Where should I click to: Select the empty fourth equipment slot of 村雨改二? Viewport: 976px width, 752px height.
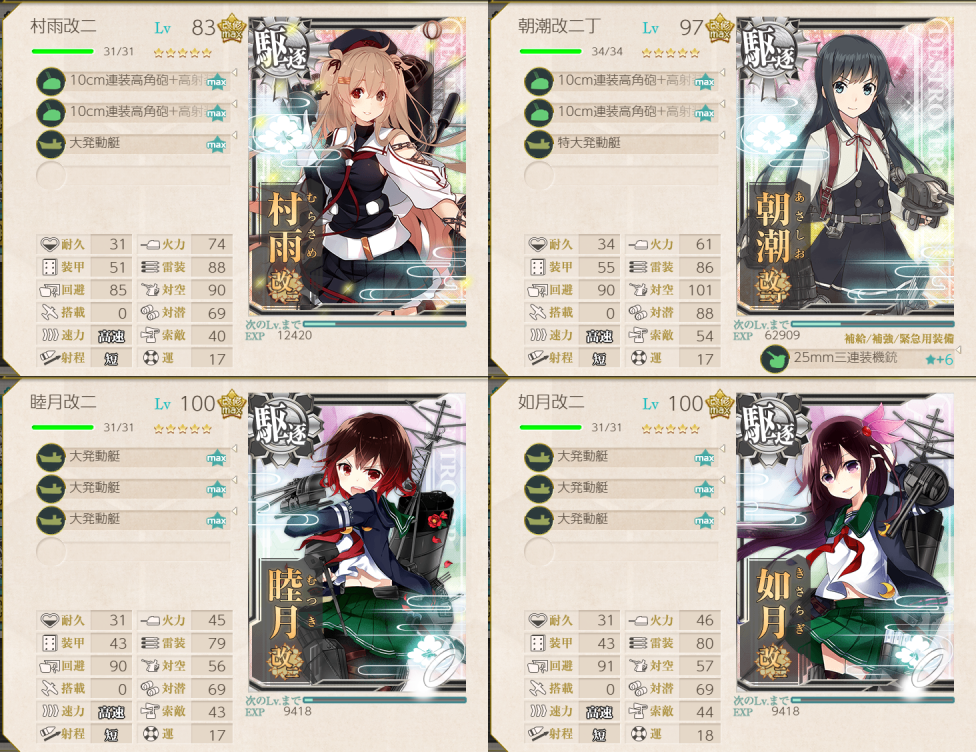click(133, 175)
